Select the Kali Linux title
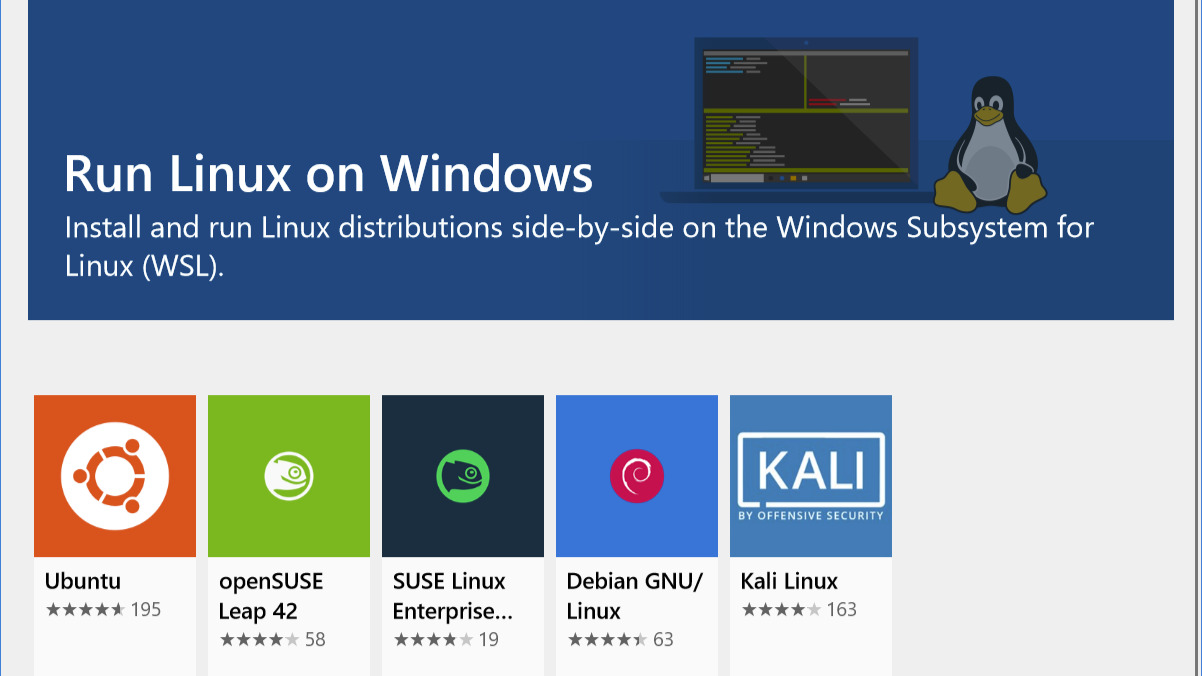 (x=789, y=581)
